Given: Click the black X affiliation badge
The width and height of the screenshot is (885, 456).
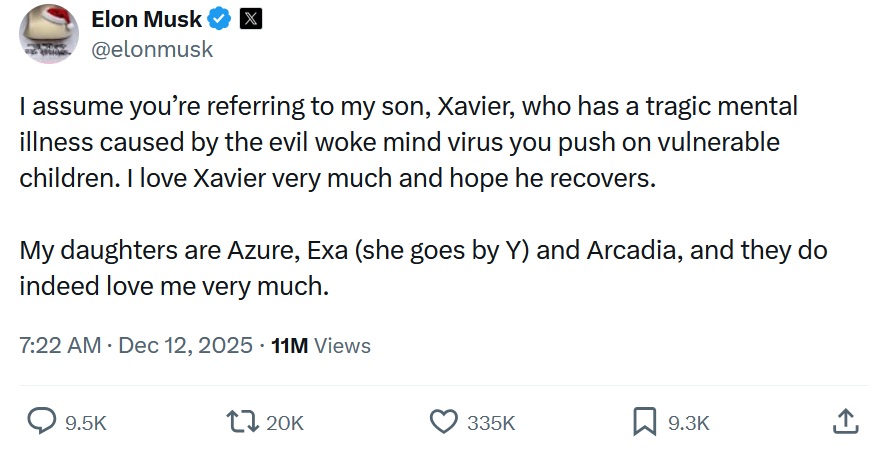Looking at the screenshot, I should pos(251,19).
